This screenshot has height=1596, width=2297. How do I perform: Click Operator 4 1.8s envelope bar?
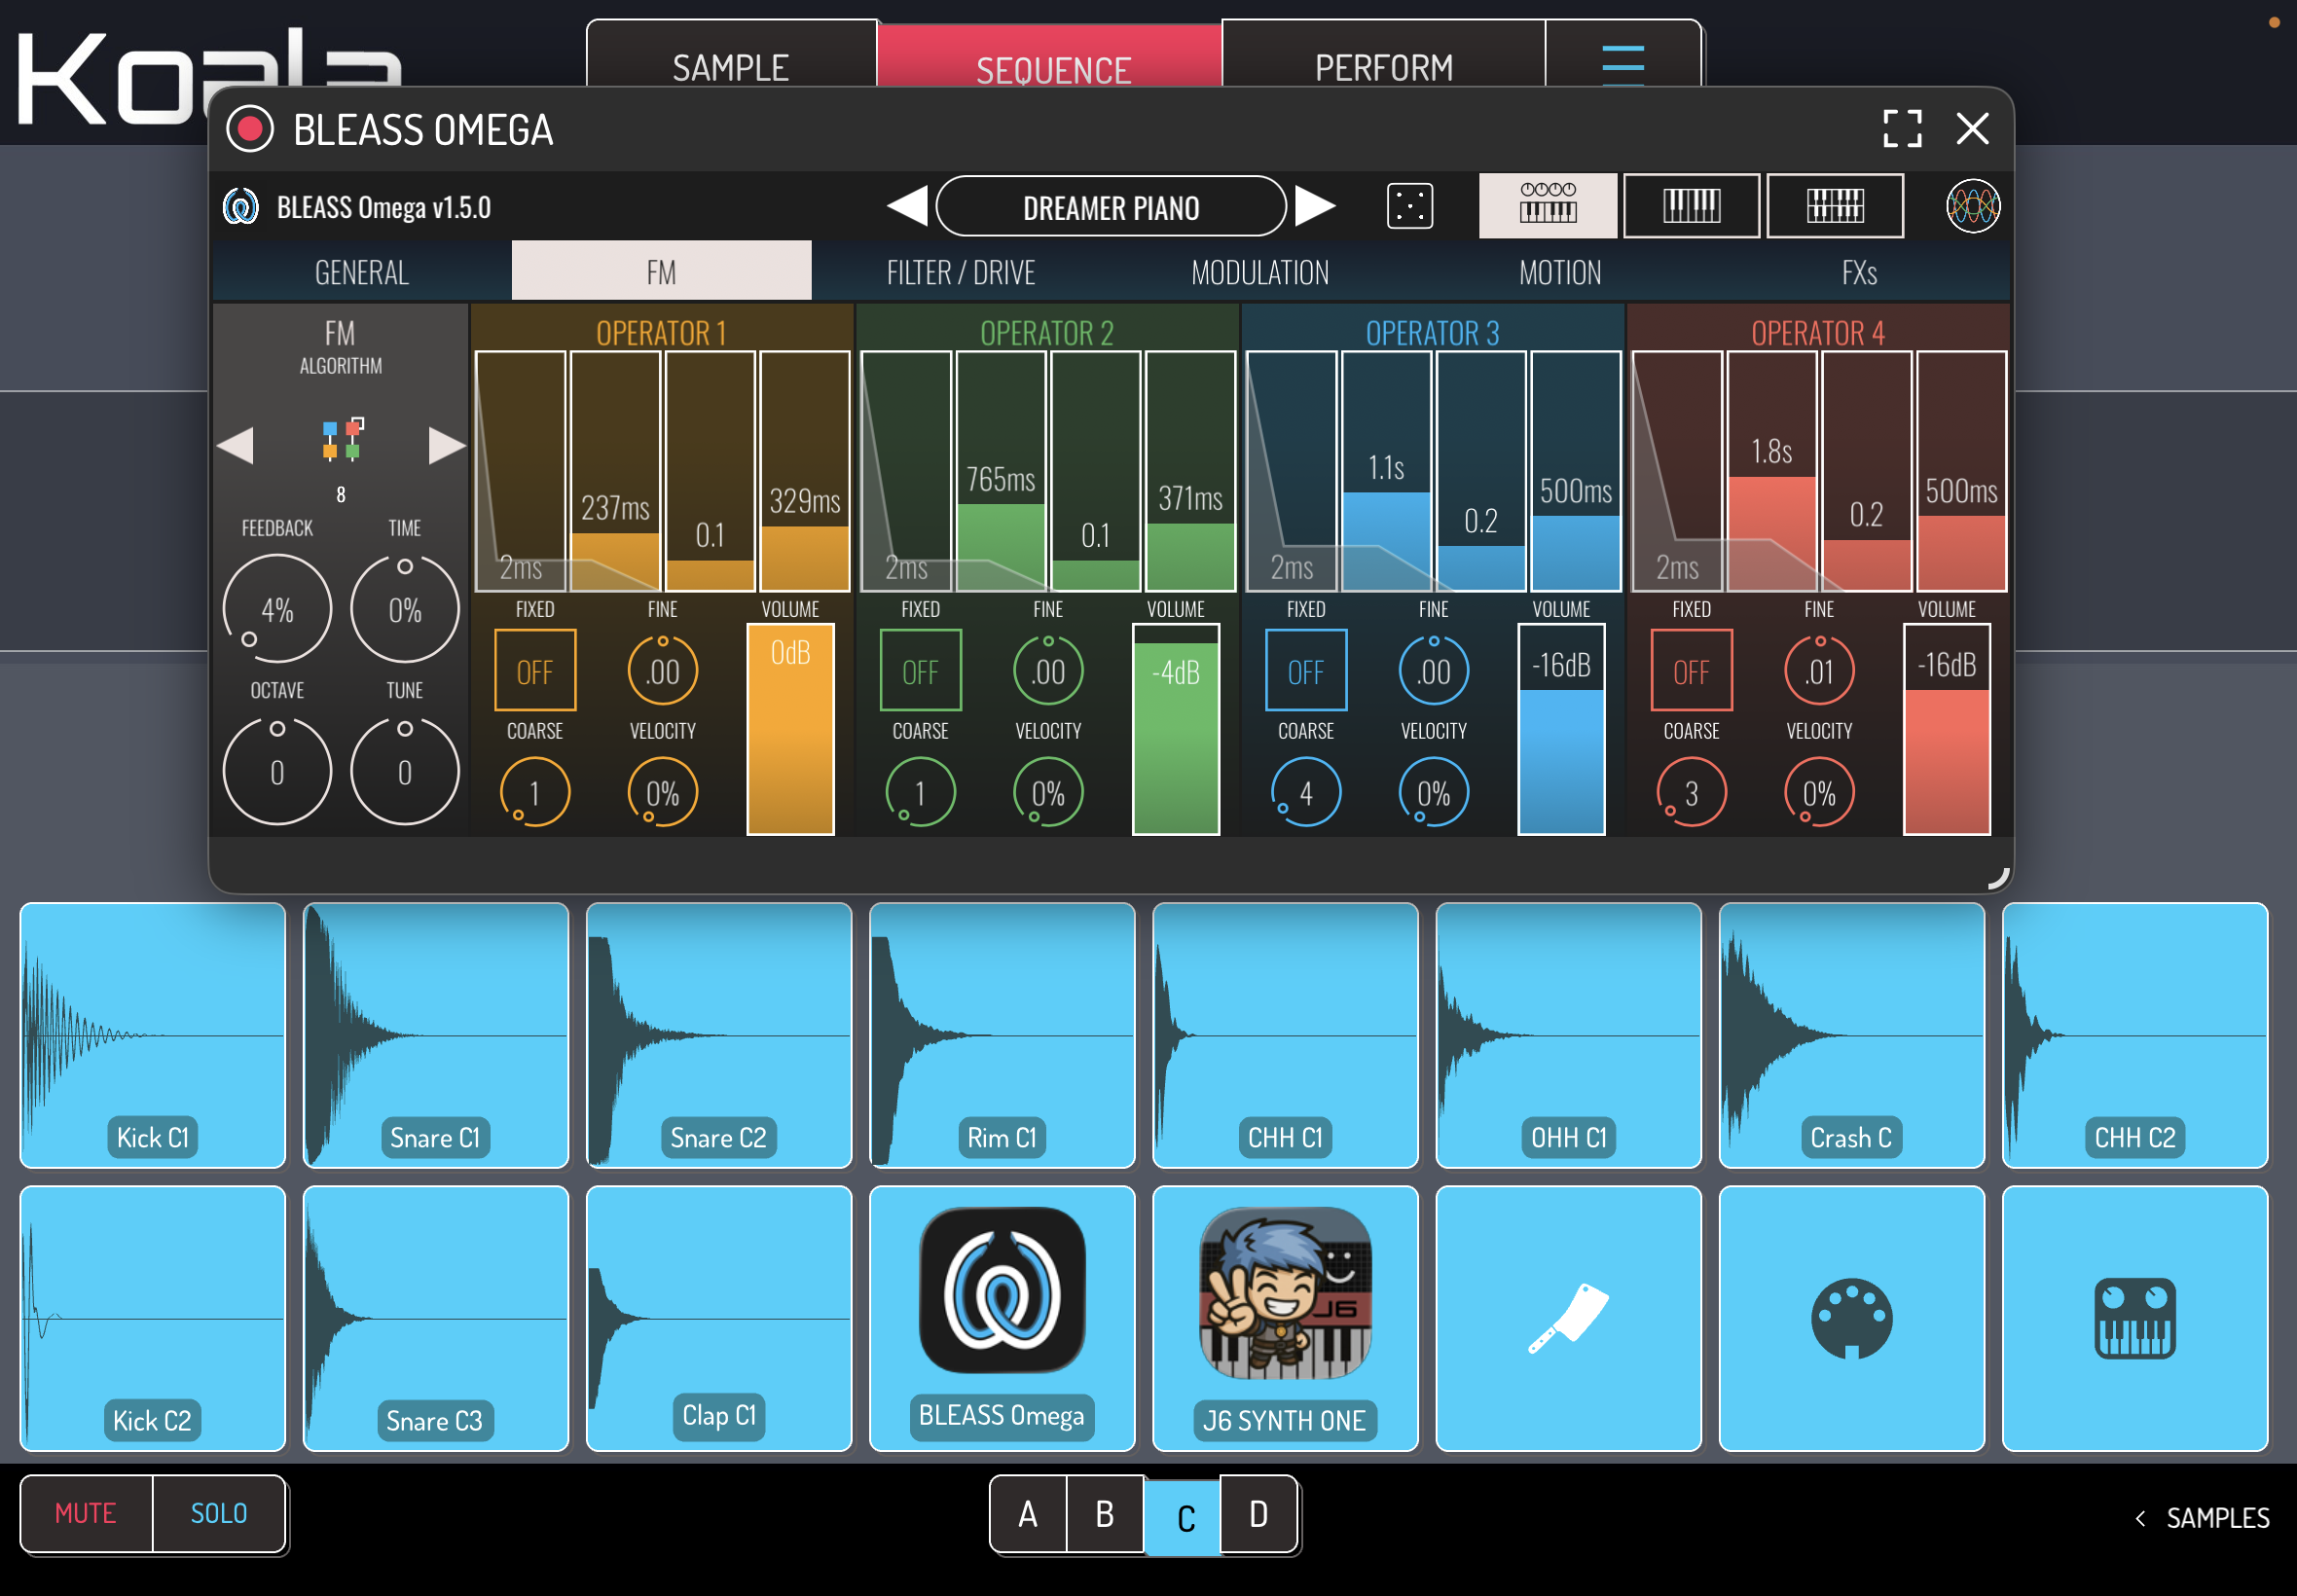(1772, 471)
